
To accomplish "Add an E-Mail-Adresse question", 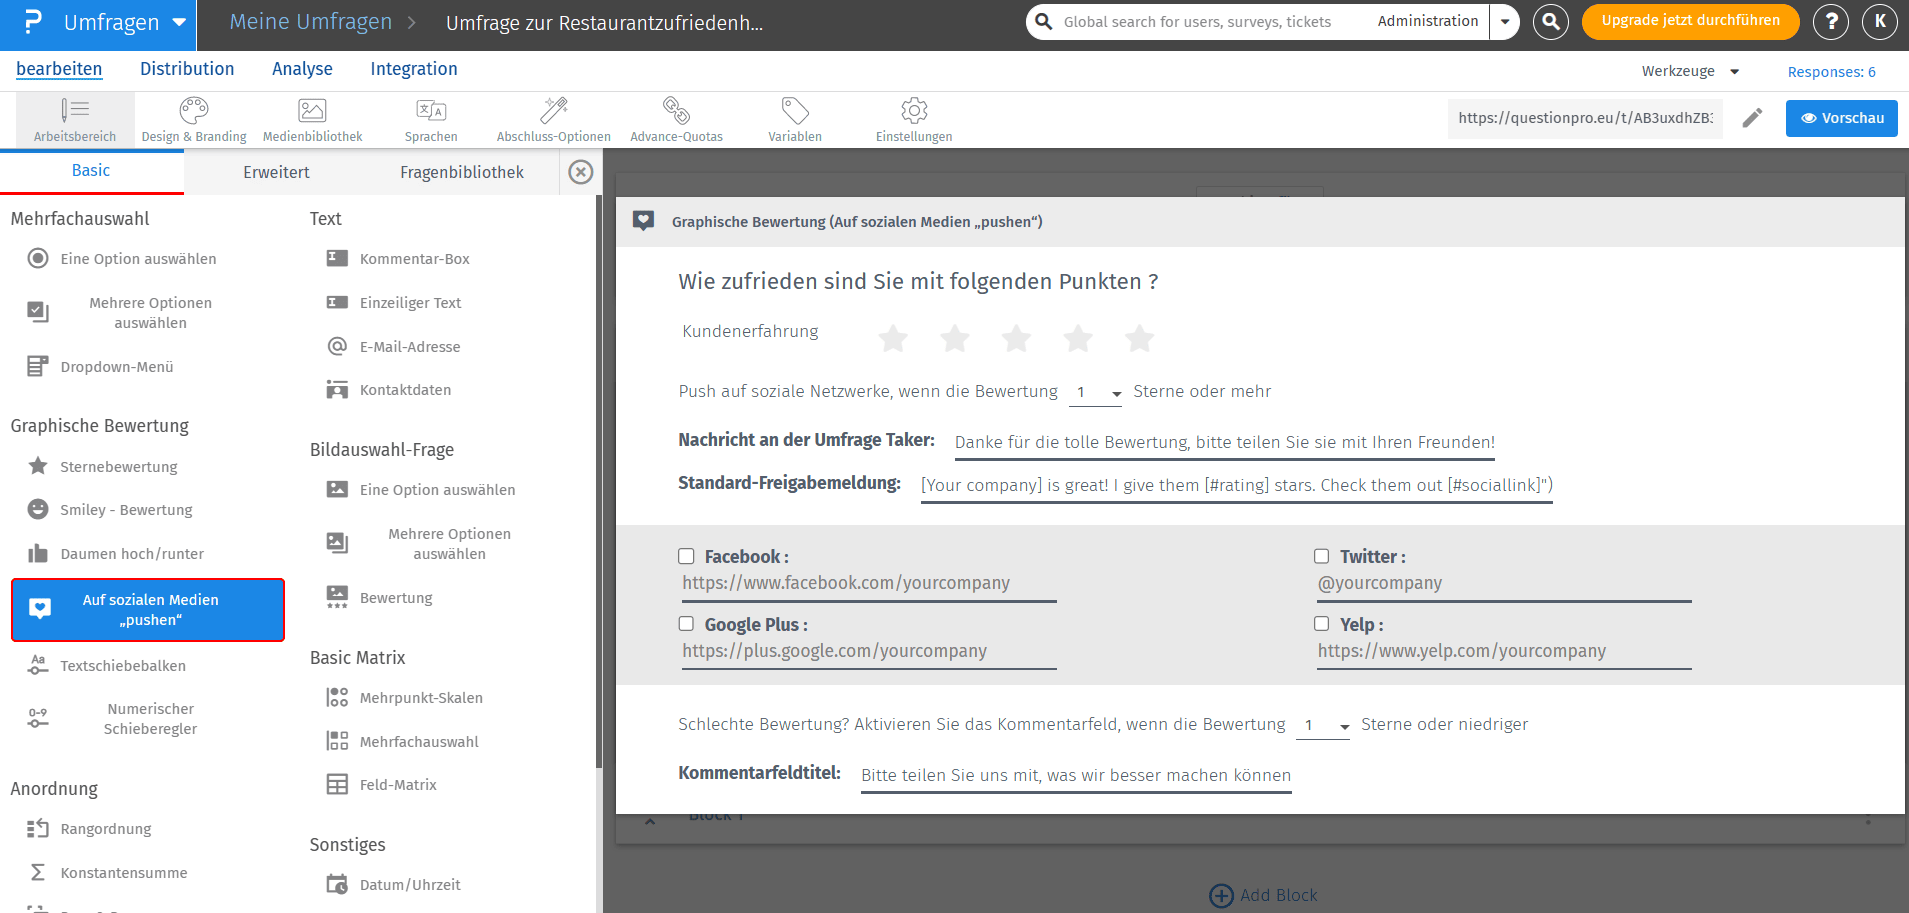I will (394, 347).
